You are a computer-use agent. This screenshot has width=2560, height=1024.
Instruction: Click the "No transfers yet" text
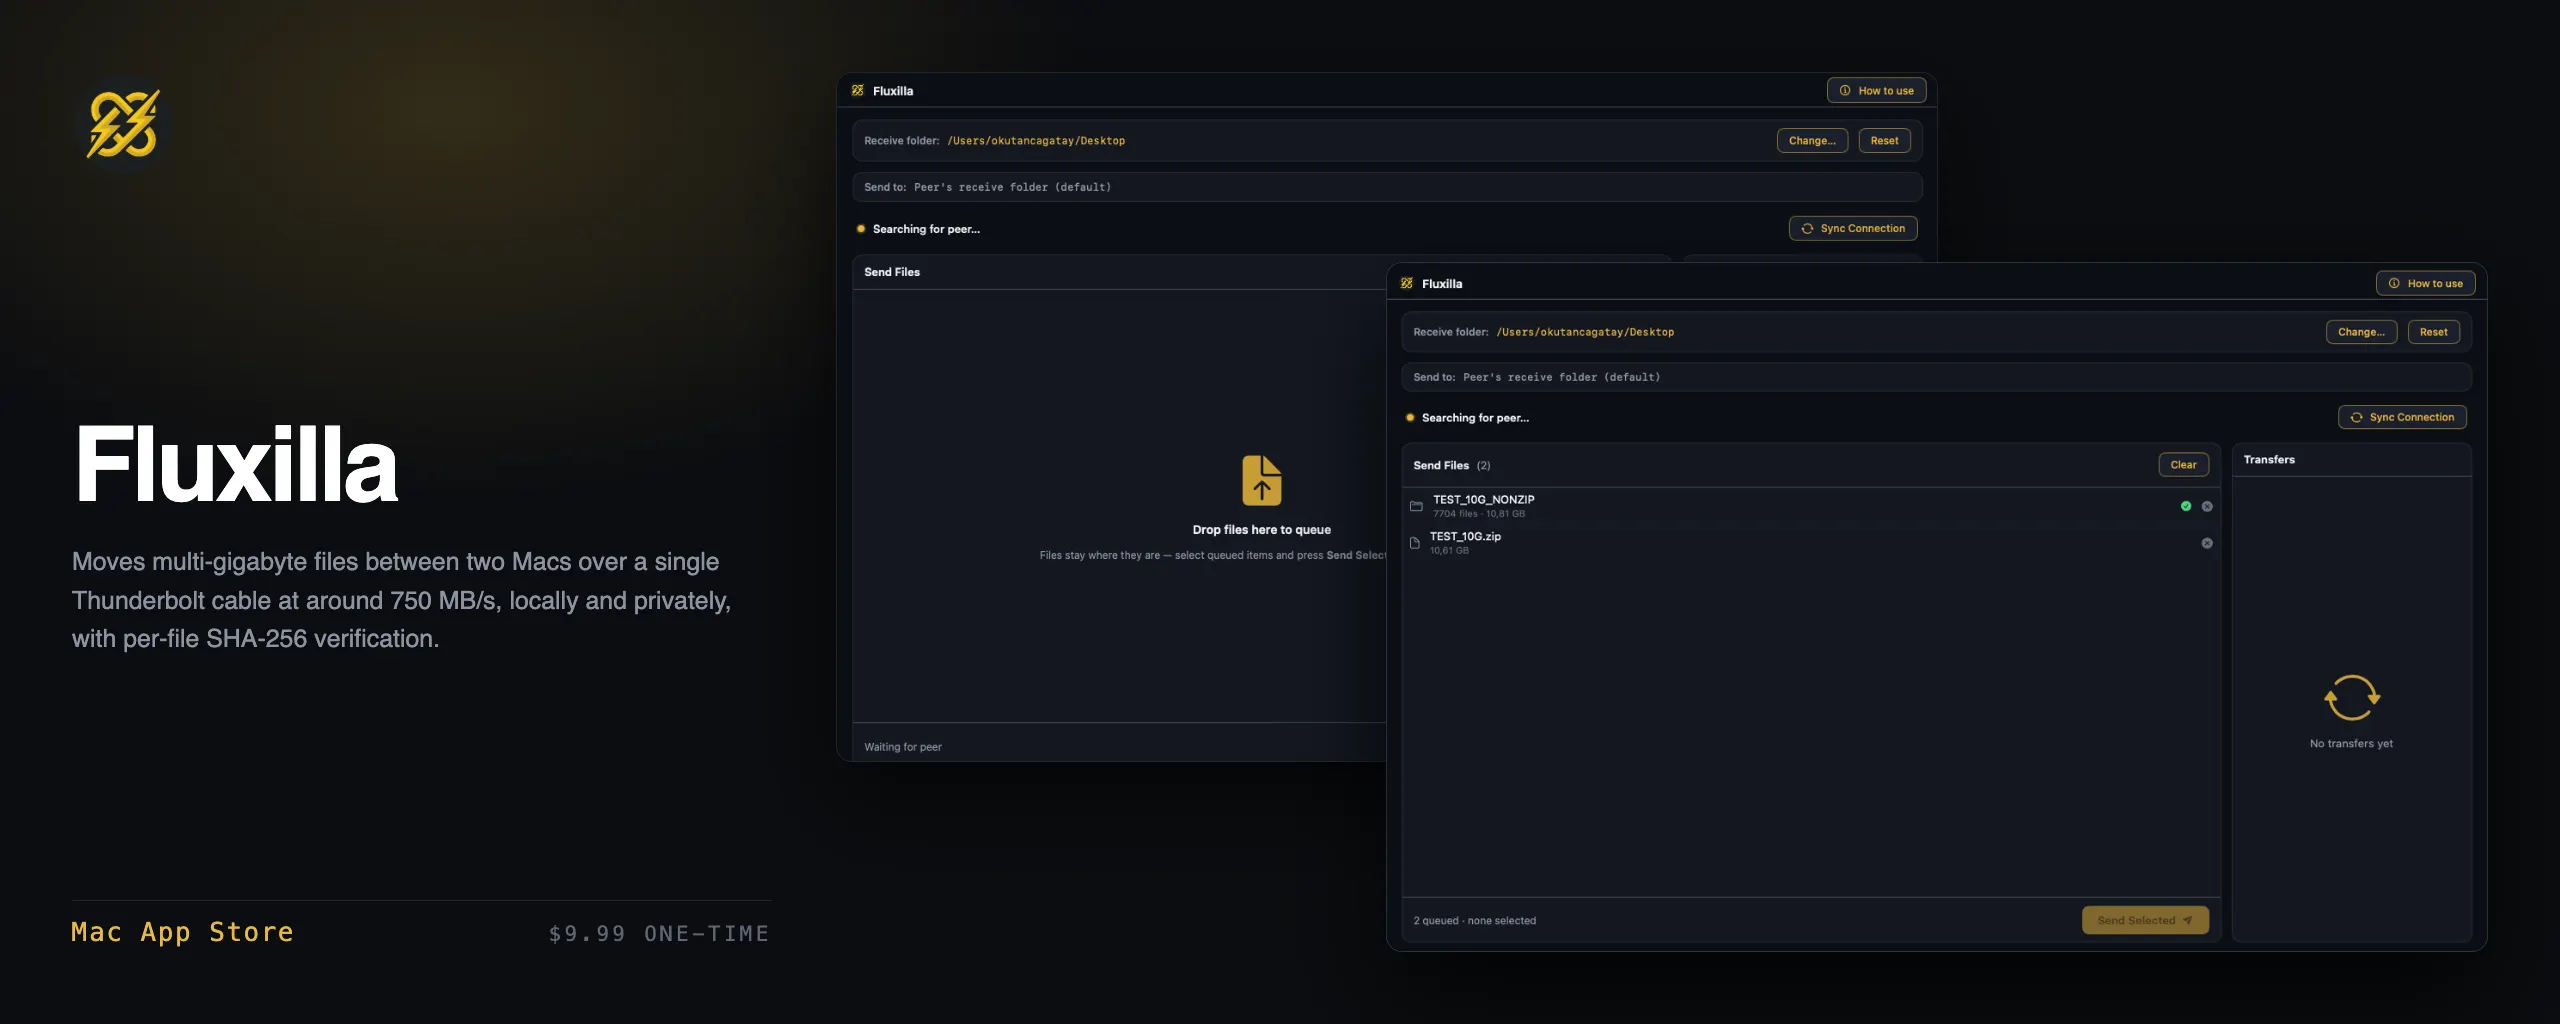coord(2351,744)
